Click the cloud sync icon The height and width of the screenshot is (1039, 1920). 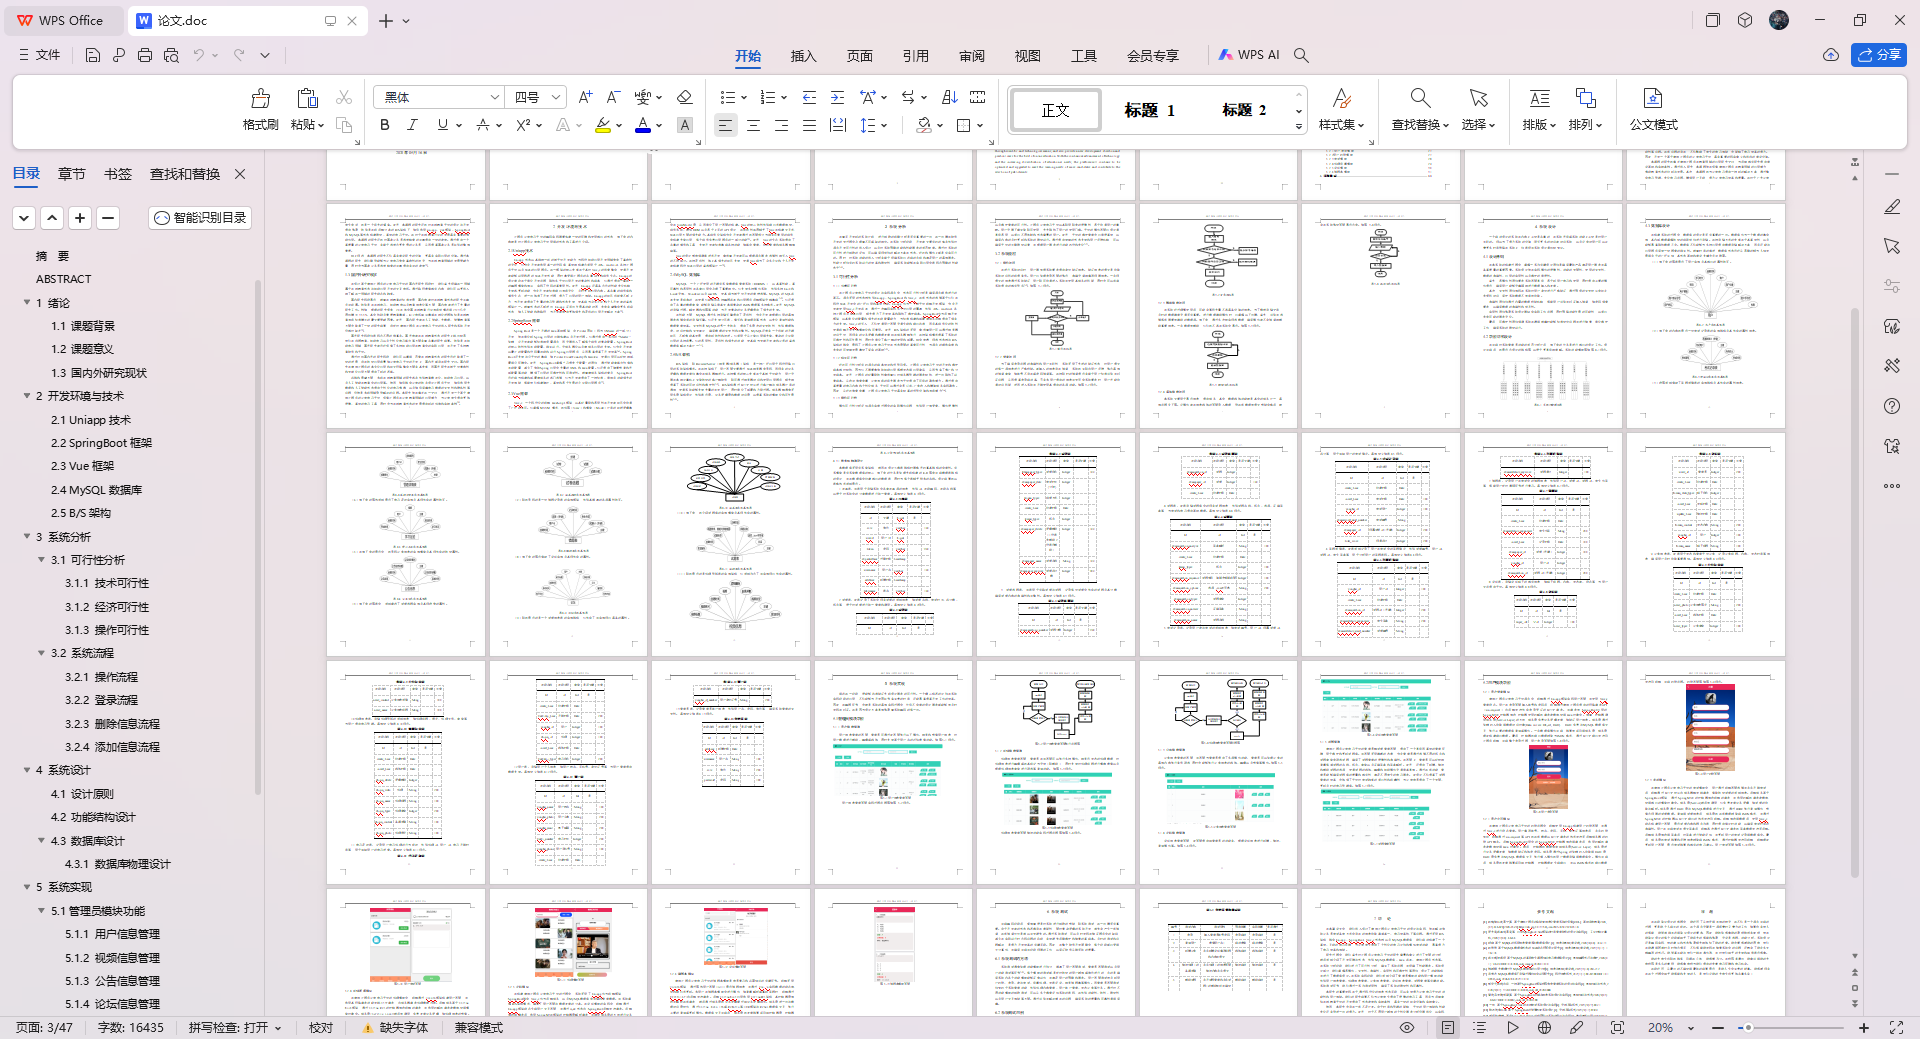pos(1830,55)
